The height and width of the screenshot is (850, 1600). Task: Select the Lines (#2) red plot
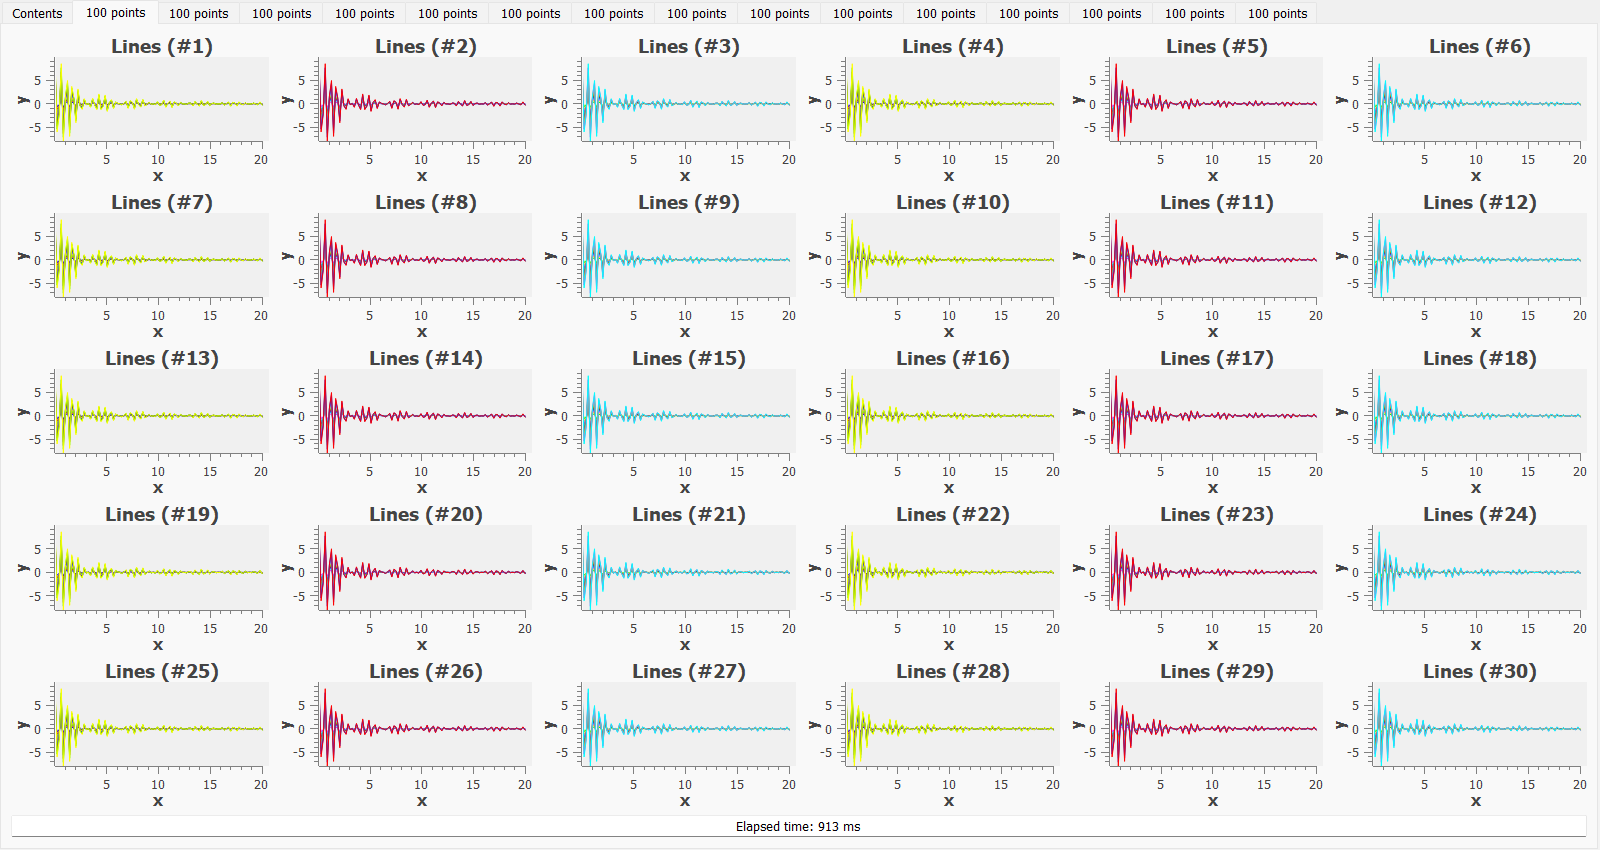tap(424, 100)
